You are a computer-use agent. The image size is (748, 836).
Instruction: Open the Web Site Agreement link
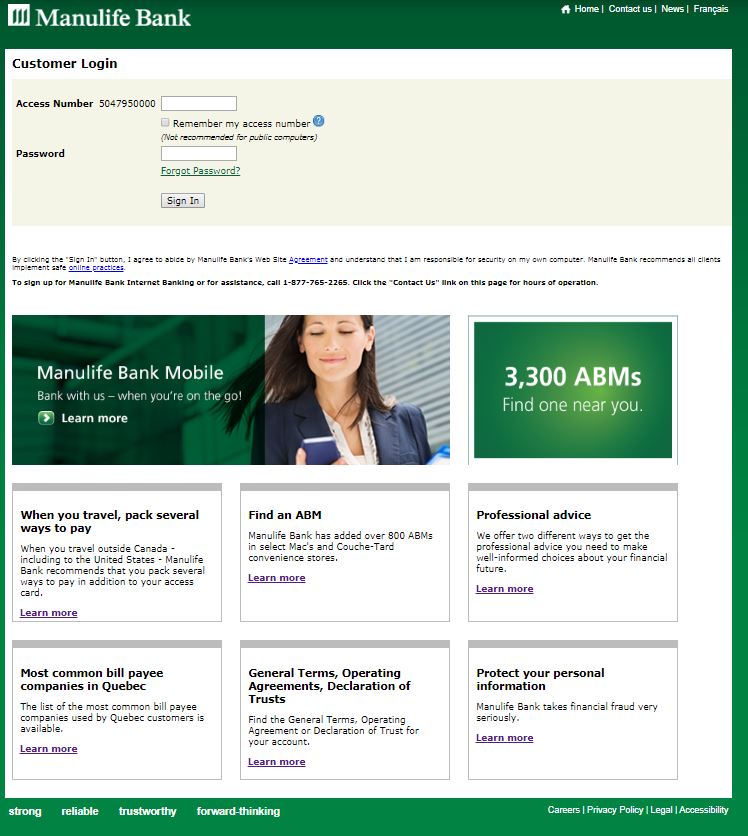point(308,260)
